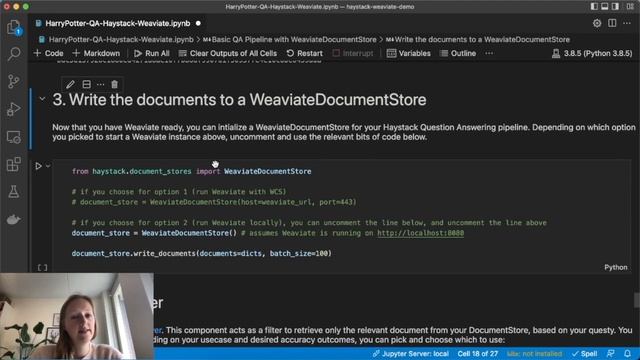Click Write the documents breadcrumb

pyautogui.click(x=478, y=40)
